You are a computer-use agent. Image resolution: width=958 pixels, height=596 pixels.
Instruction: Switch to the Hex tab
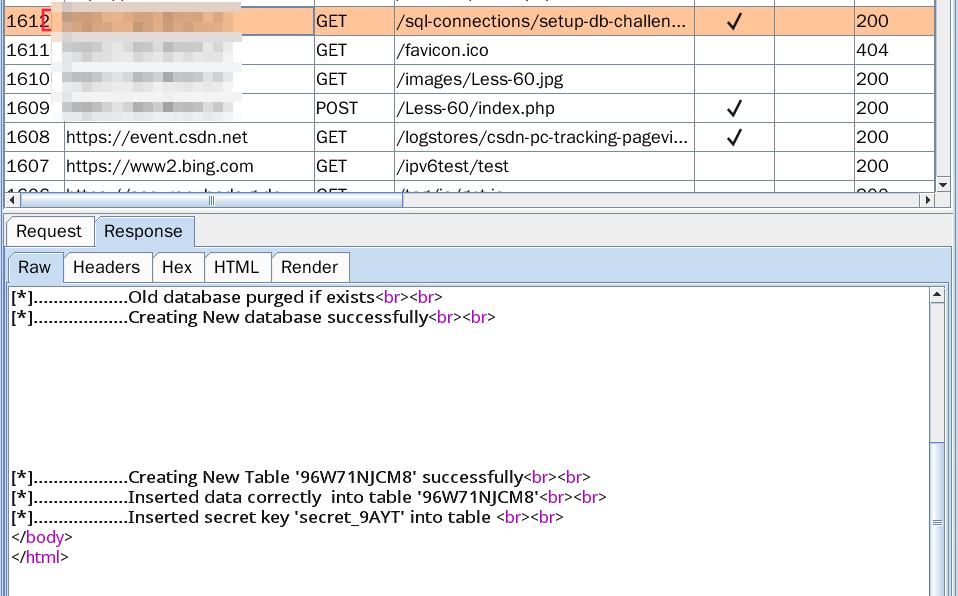177,268
